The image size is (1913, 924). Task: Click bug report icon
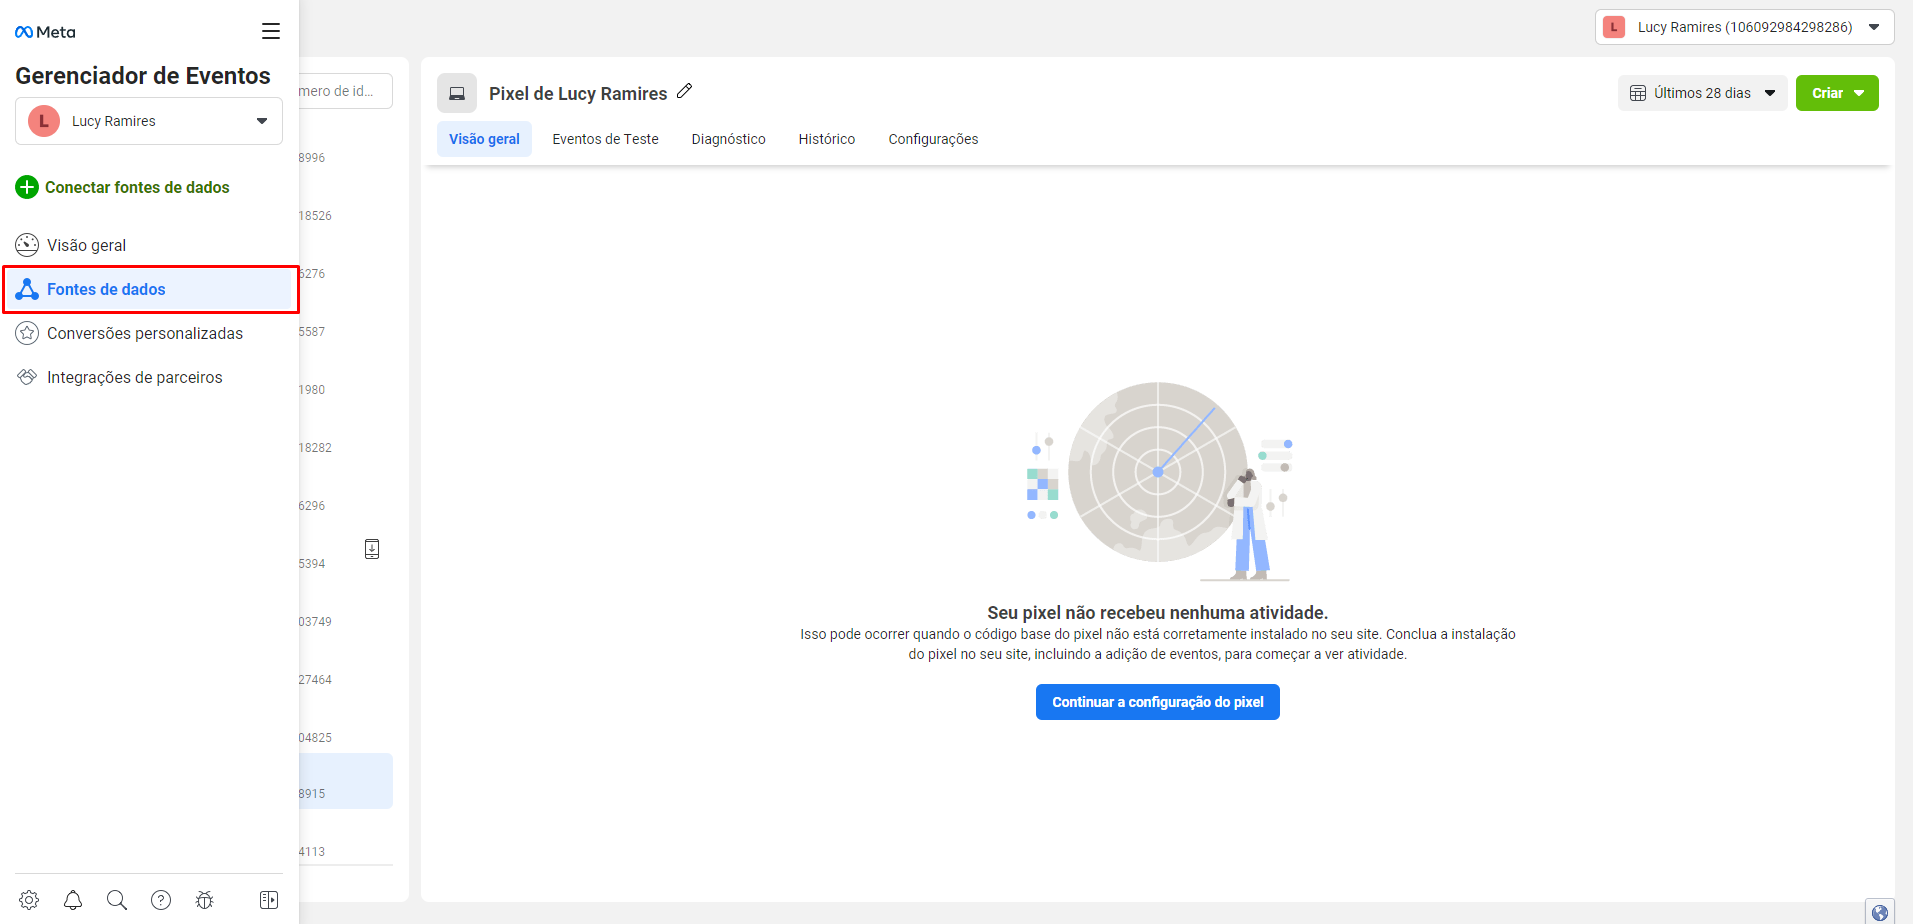pyautogui.click(x=205, y=900)
